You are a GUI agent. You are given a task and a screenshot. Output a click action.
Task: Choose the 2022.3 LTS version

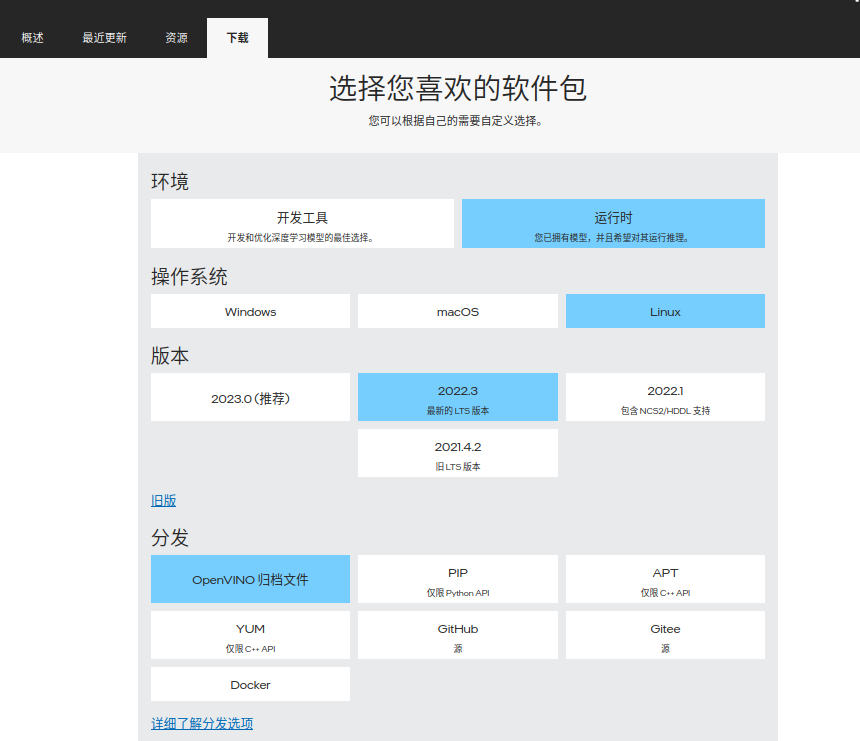tap(457, 397)
